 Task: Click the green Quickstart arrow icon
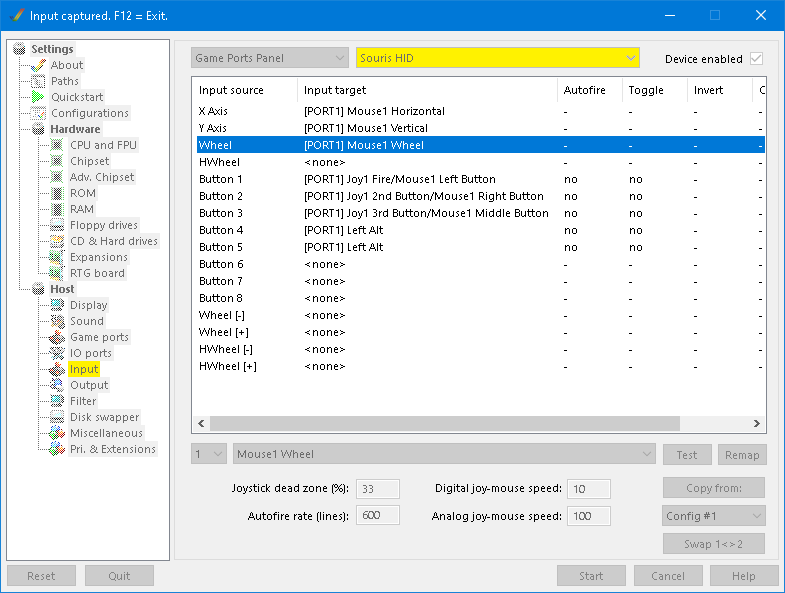[x=38, y=97]
